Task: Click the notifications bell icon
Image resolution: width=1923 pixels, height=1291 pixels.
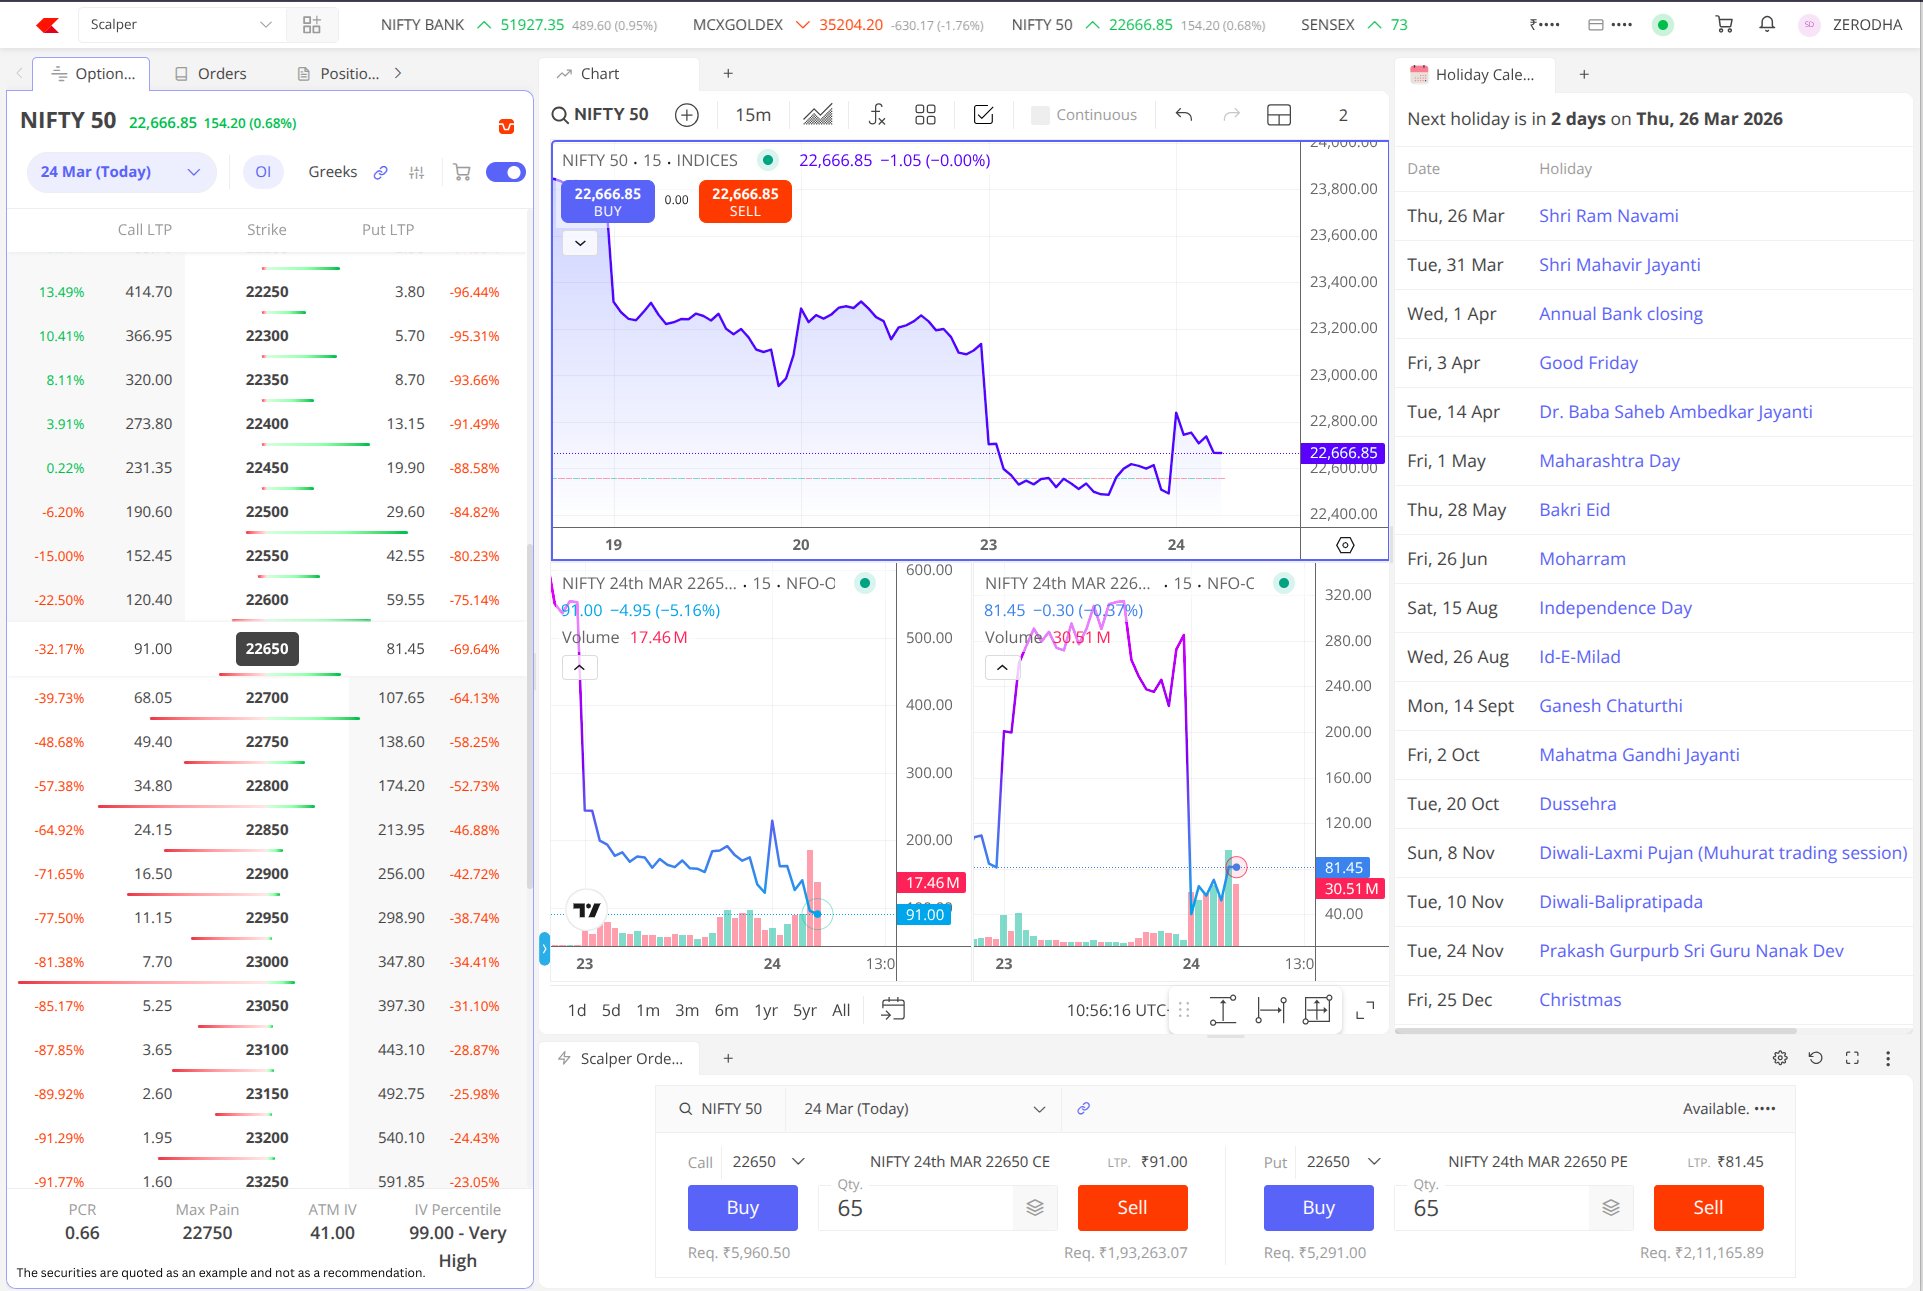Action: [x=1767, y=25]
